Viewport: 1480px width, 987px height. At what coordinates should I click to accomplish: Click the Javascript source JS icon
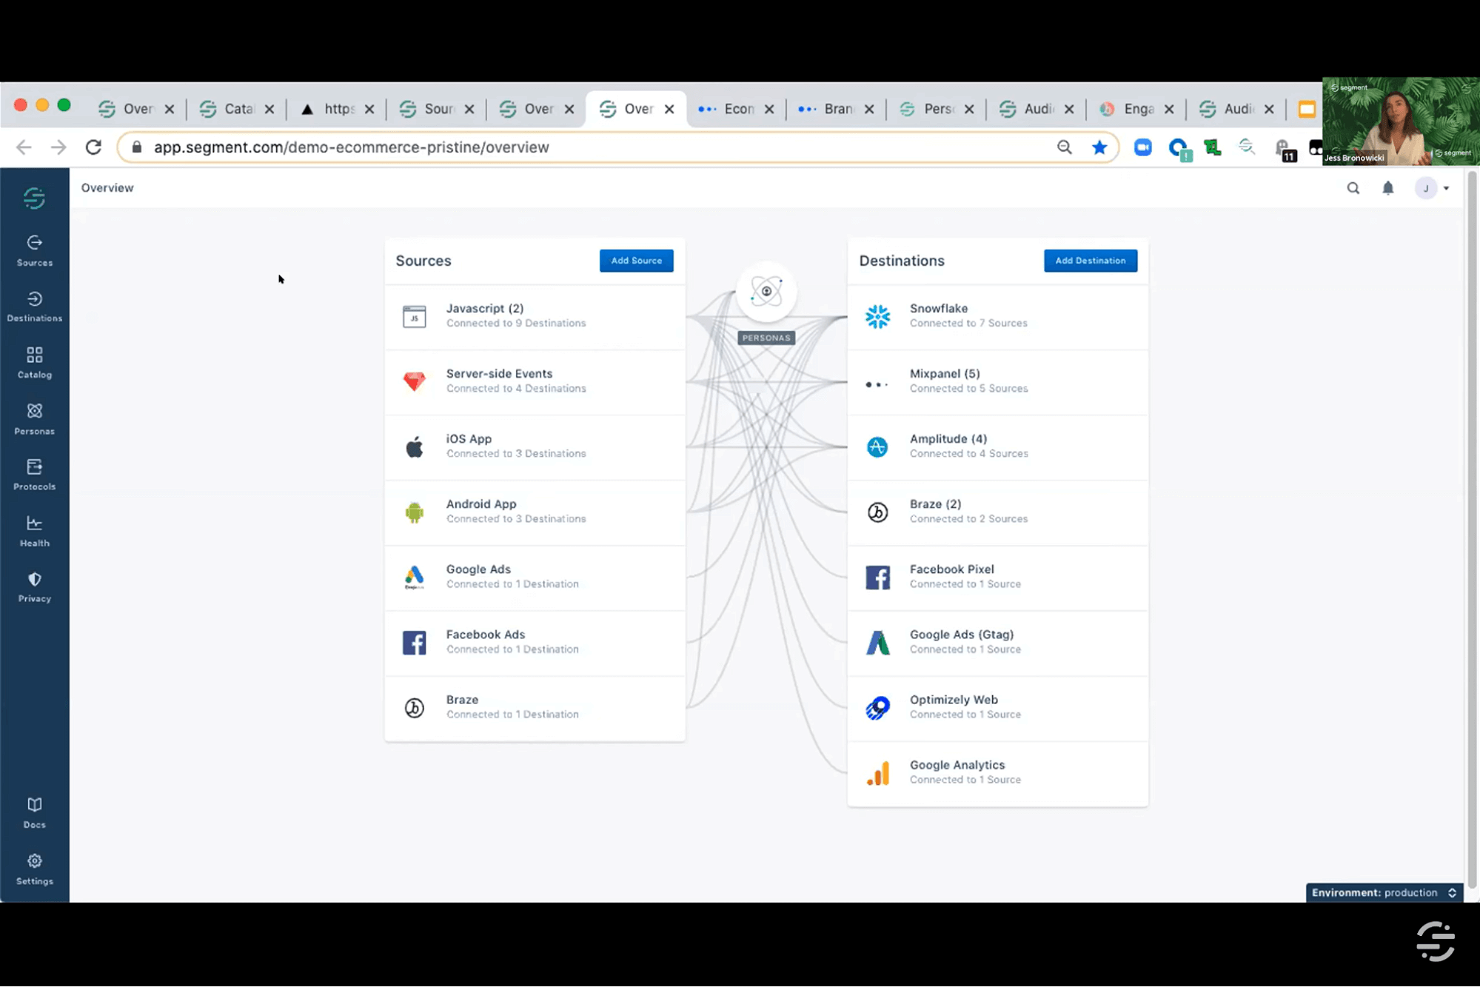(x=414, y=317)
